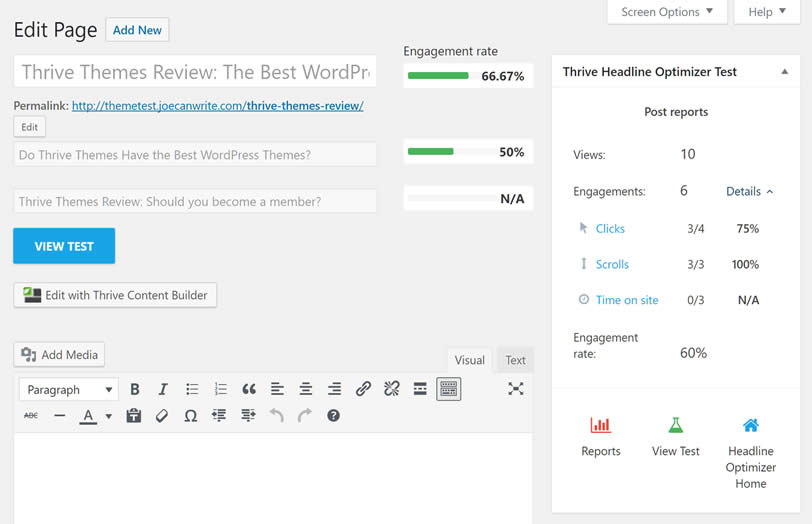Image resolution: width=812 pixels, height=524 pixels.
Task: Clear formatting with the eraser icon
Action: 162,415
